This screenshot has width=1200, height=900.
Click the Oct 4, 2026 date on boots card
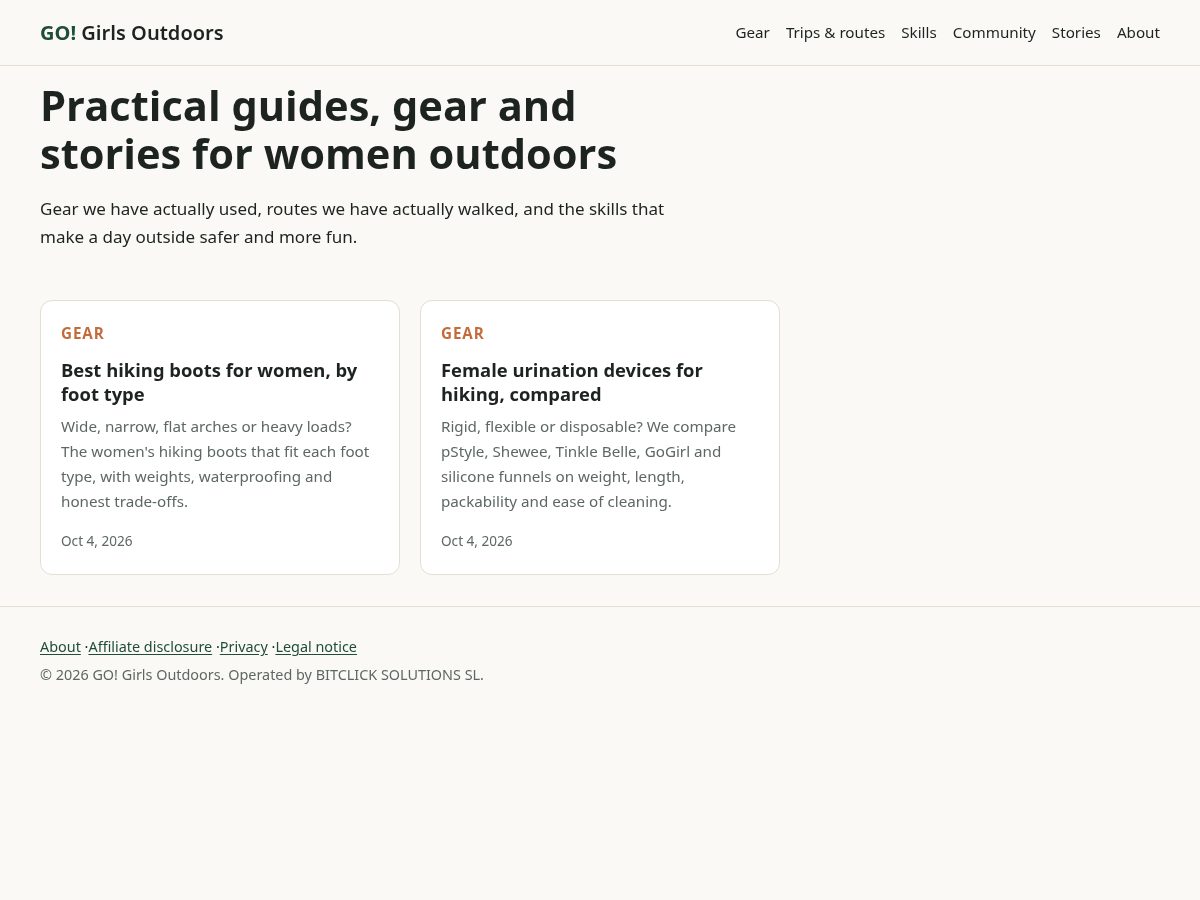coord(97,541)
